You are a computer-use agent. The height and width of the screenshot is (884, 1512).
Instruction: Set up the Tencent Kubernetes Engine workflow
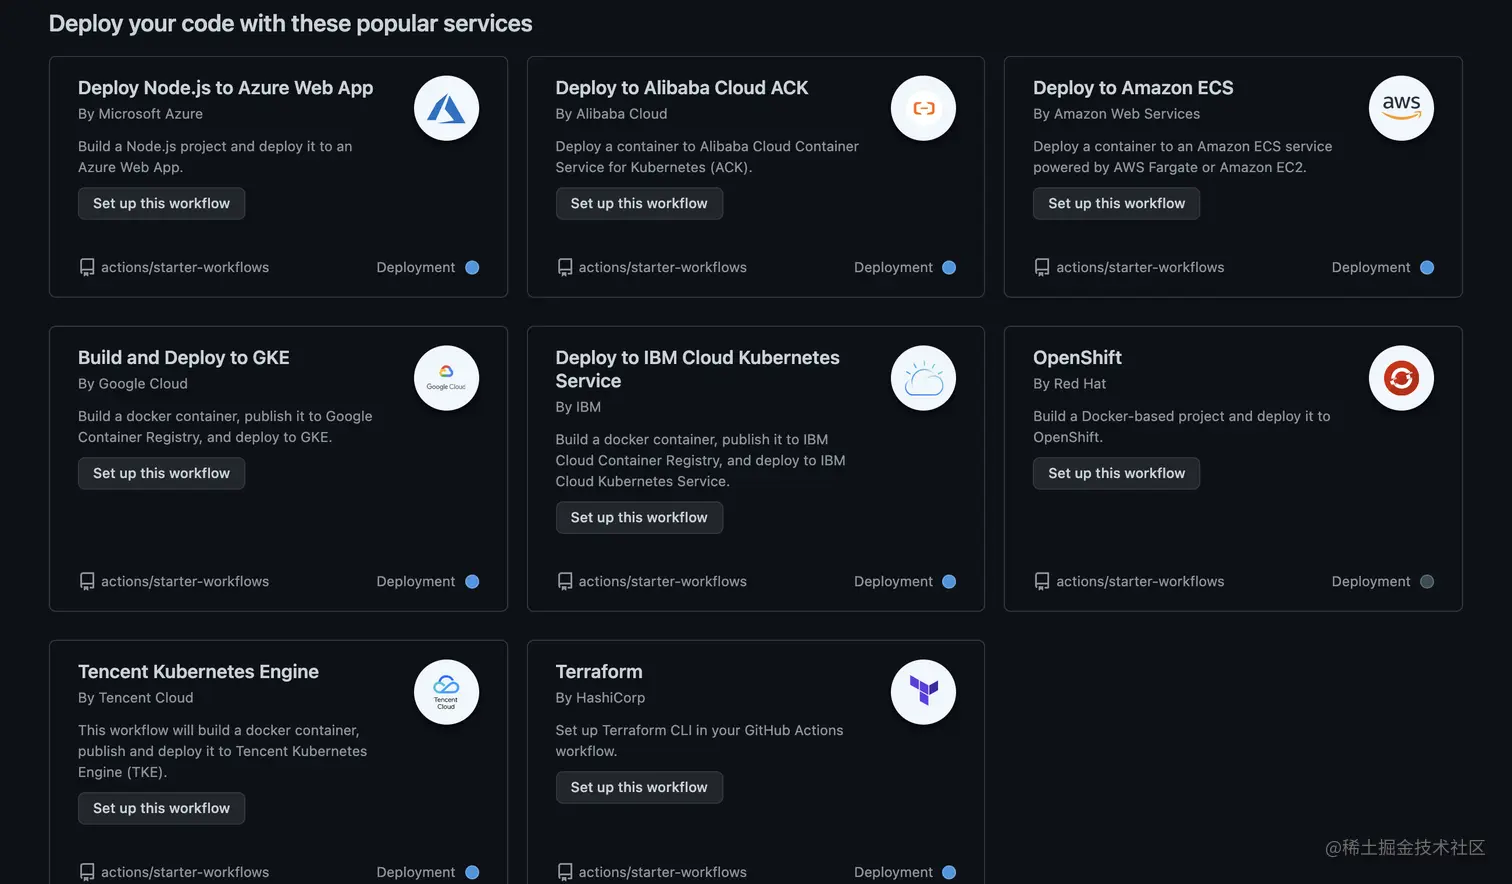click(161, 808)
